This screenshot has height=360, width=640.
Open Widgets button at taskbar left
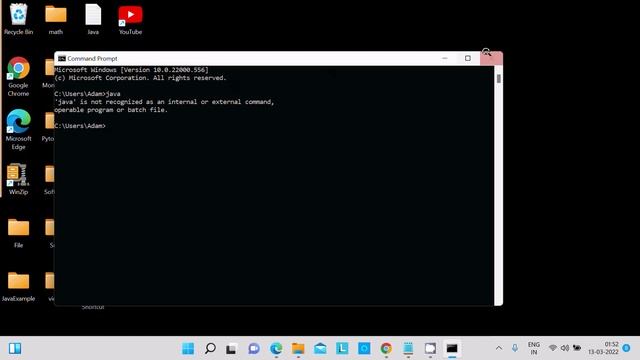[x=15, y=348]
